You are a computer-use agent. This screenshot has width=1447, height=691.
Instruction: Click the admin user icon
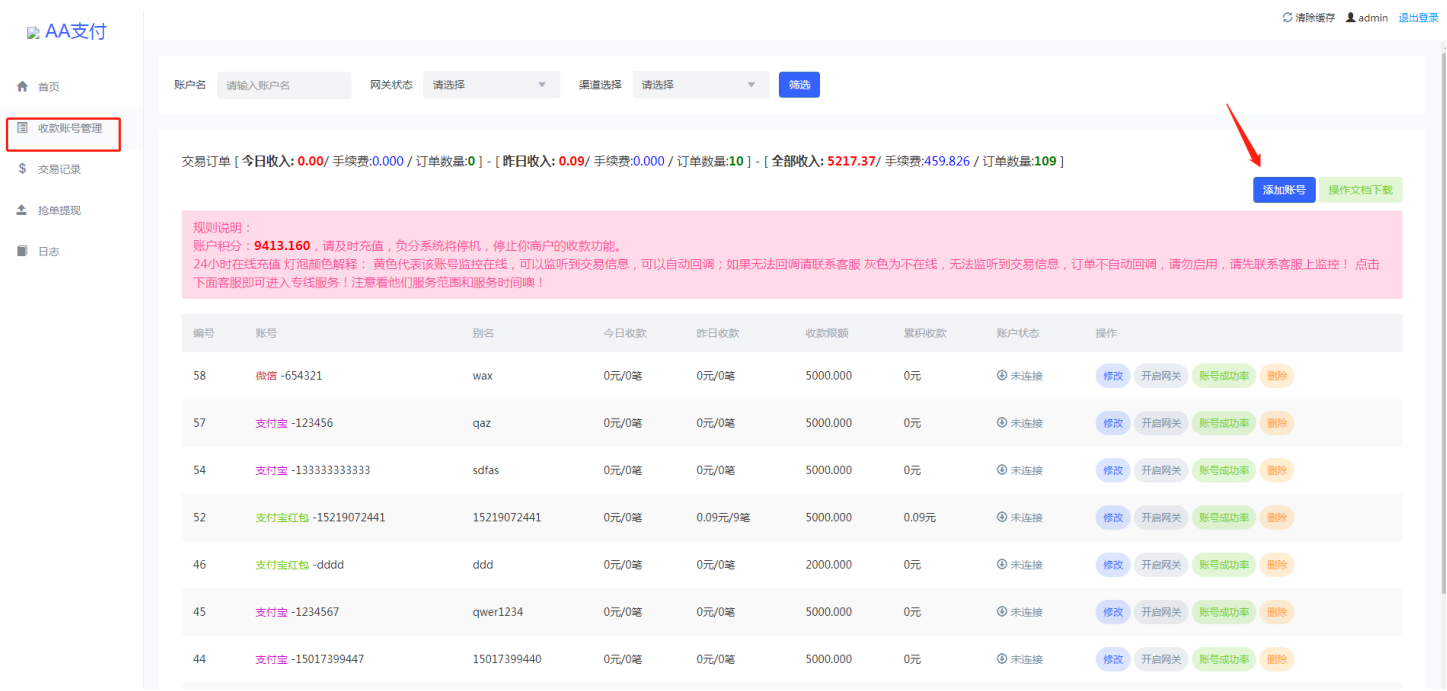[x=1350, y=18]
